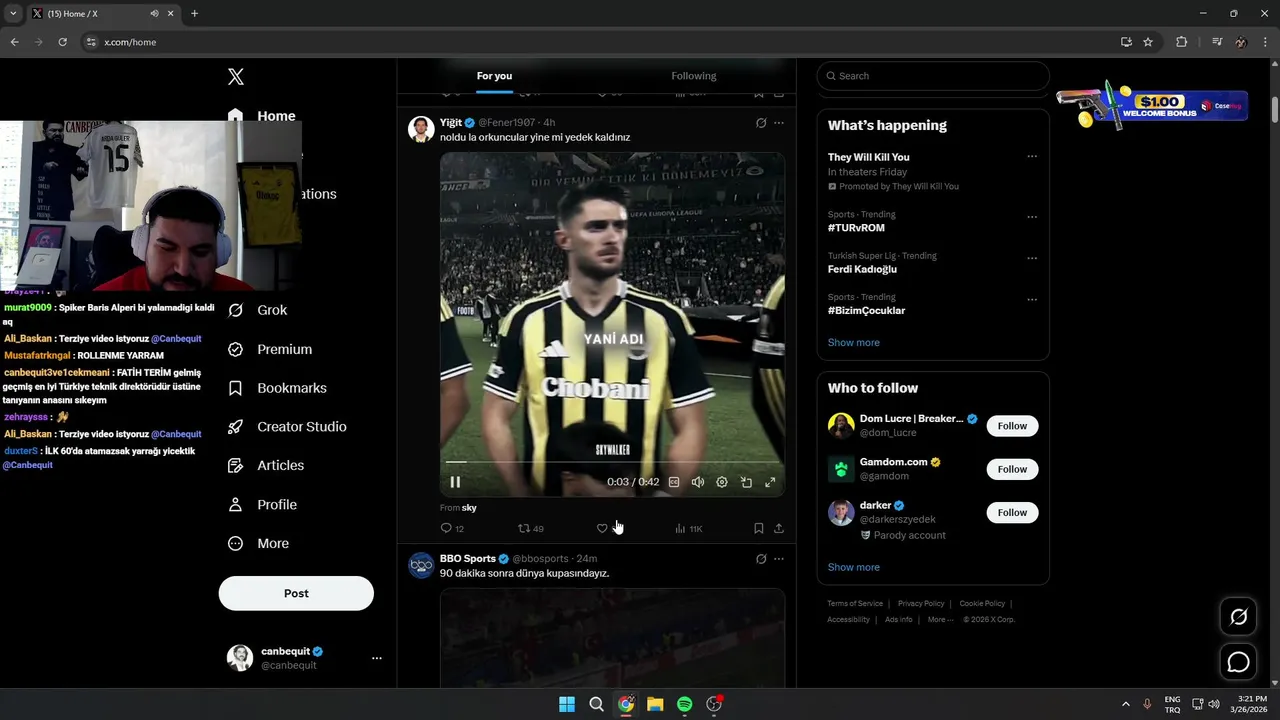The width and height of the screenshot is (1280, 720).
Task: Toggle video captions
Action: (674, 482)
